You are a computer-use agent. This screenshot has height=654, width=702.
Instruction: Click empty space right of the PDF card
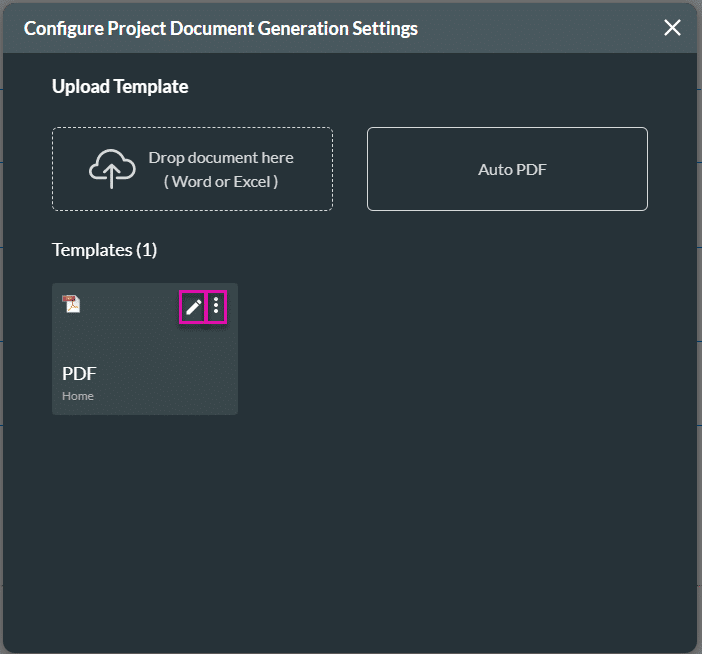click(x=450, y=350)
